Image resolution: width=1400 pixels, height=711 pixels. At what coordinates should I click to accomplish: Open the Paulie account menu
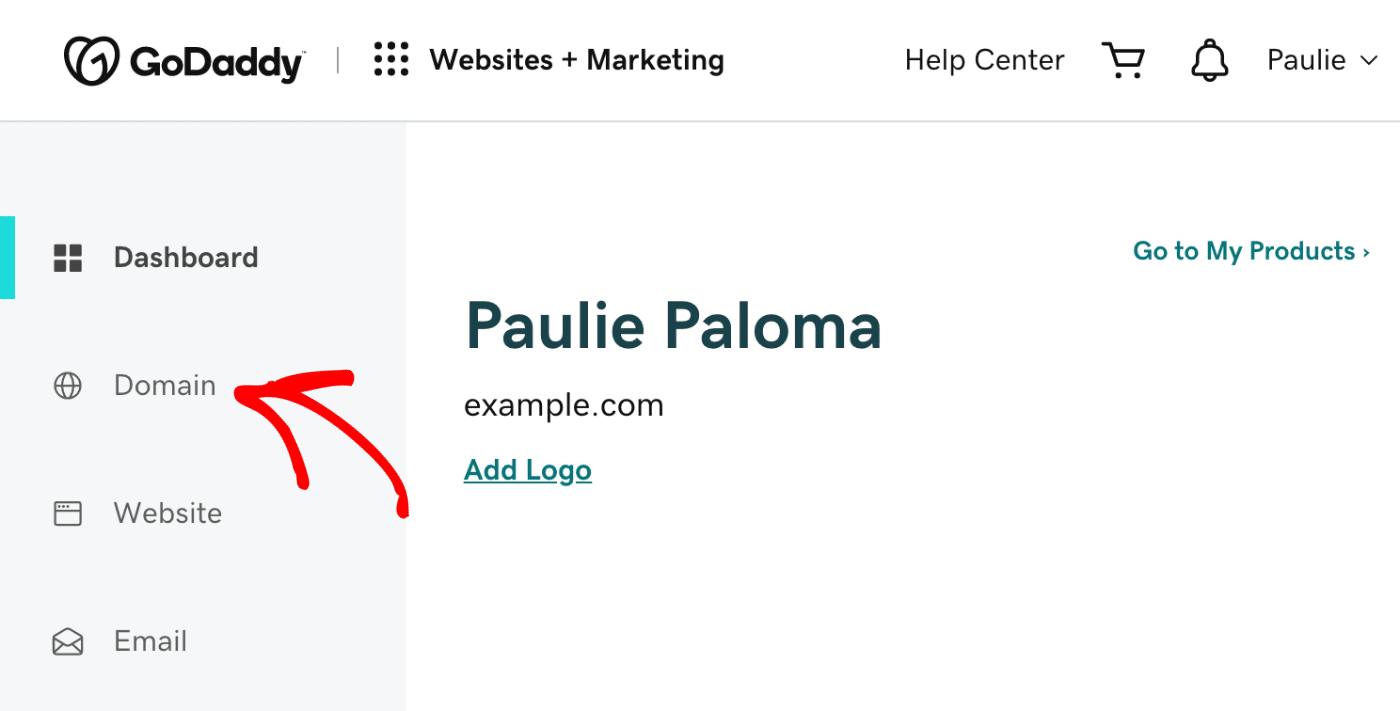click(1306, 59)
